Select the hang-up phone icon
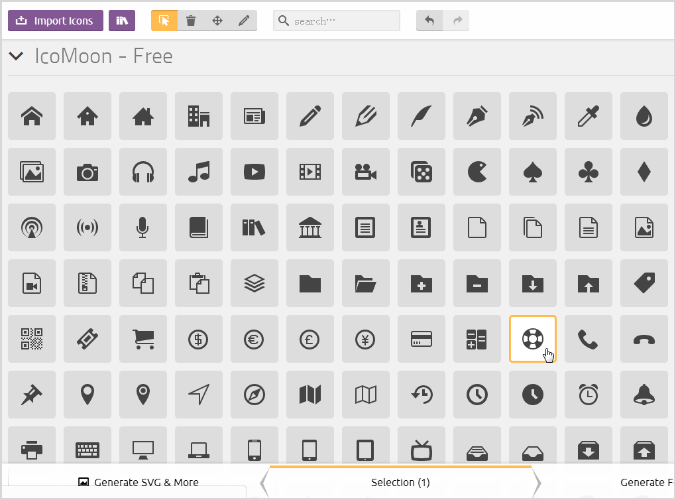The image size is (676, 500). click(x=644, y=339)
